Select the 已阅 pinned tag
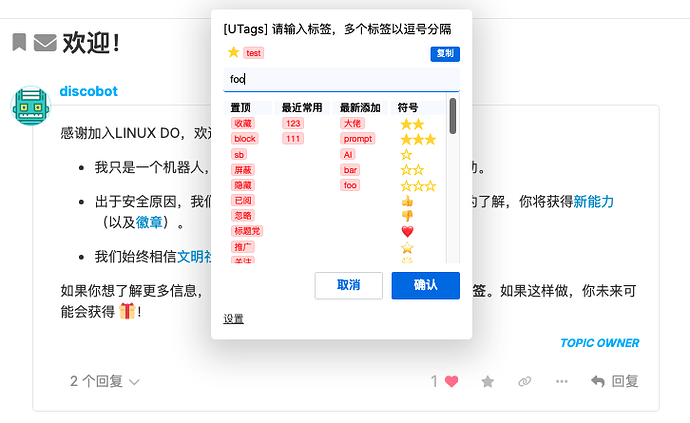690x423 pixels. tap(243, 200)
